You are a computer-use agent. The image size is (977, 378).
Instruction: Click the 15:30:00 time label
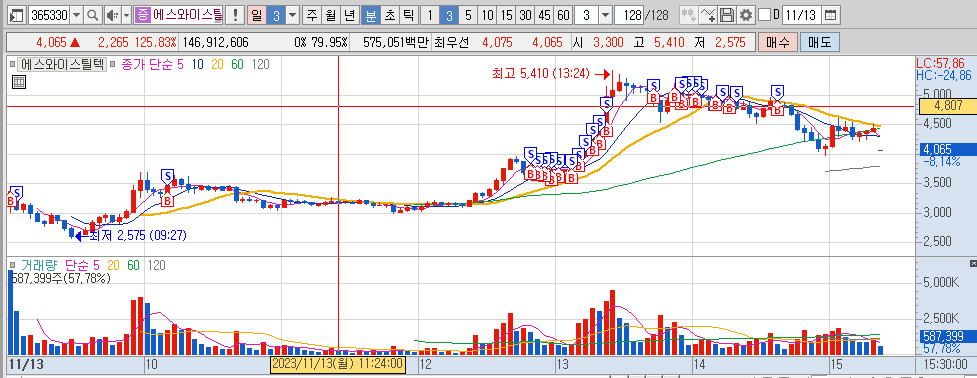[x=946, y=363]
